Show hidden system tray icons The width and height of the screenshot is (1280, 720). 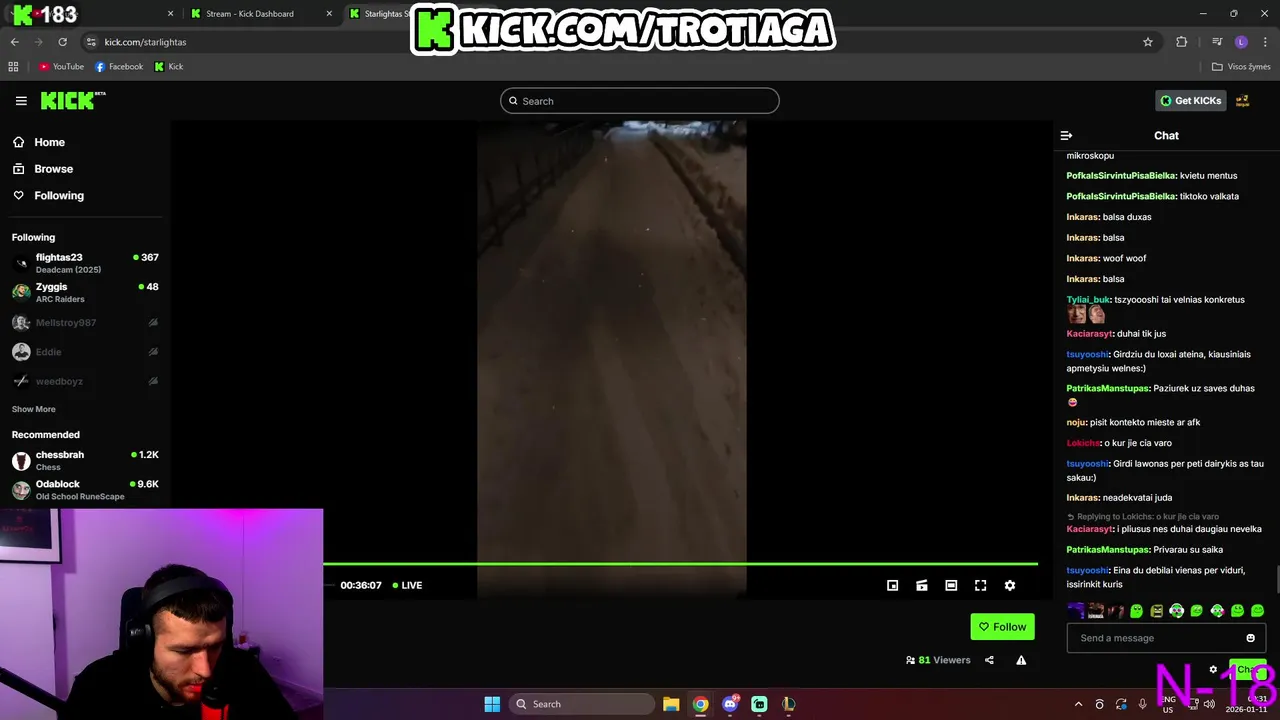click(x=1078, y=704)
